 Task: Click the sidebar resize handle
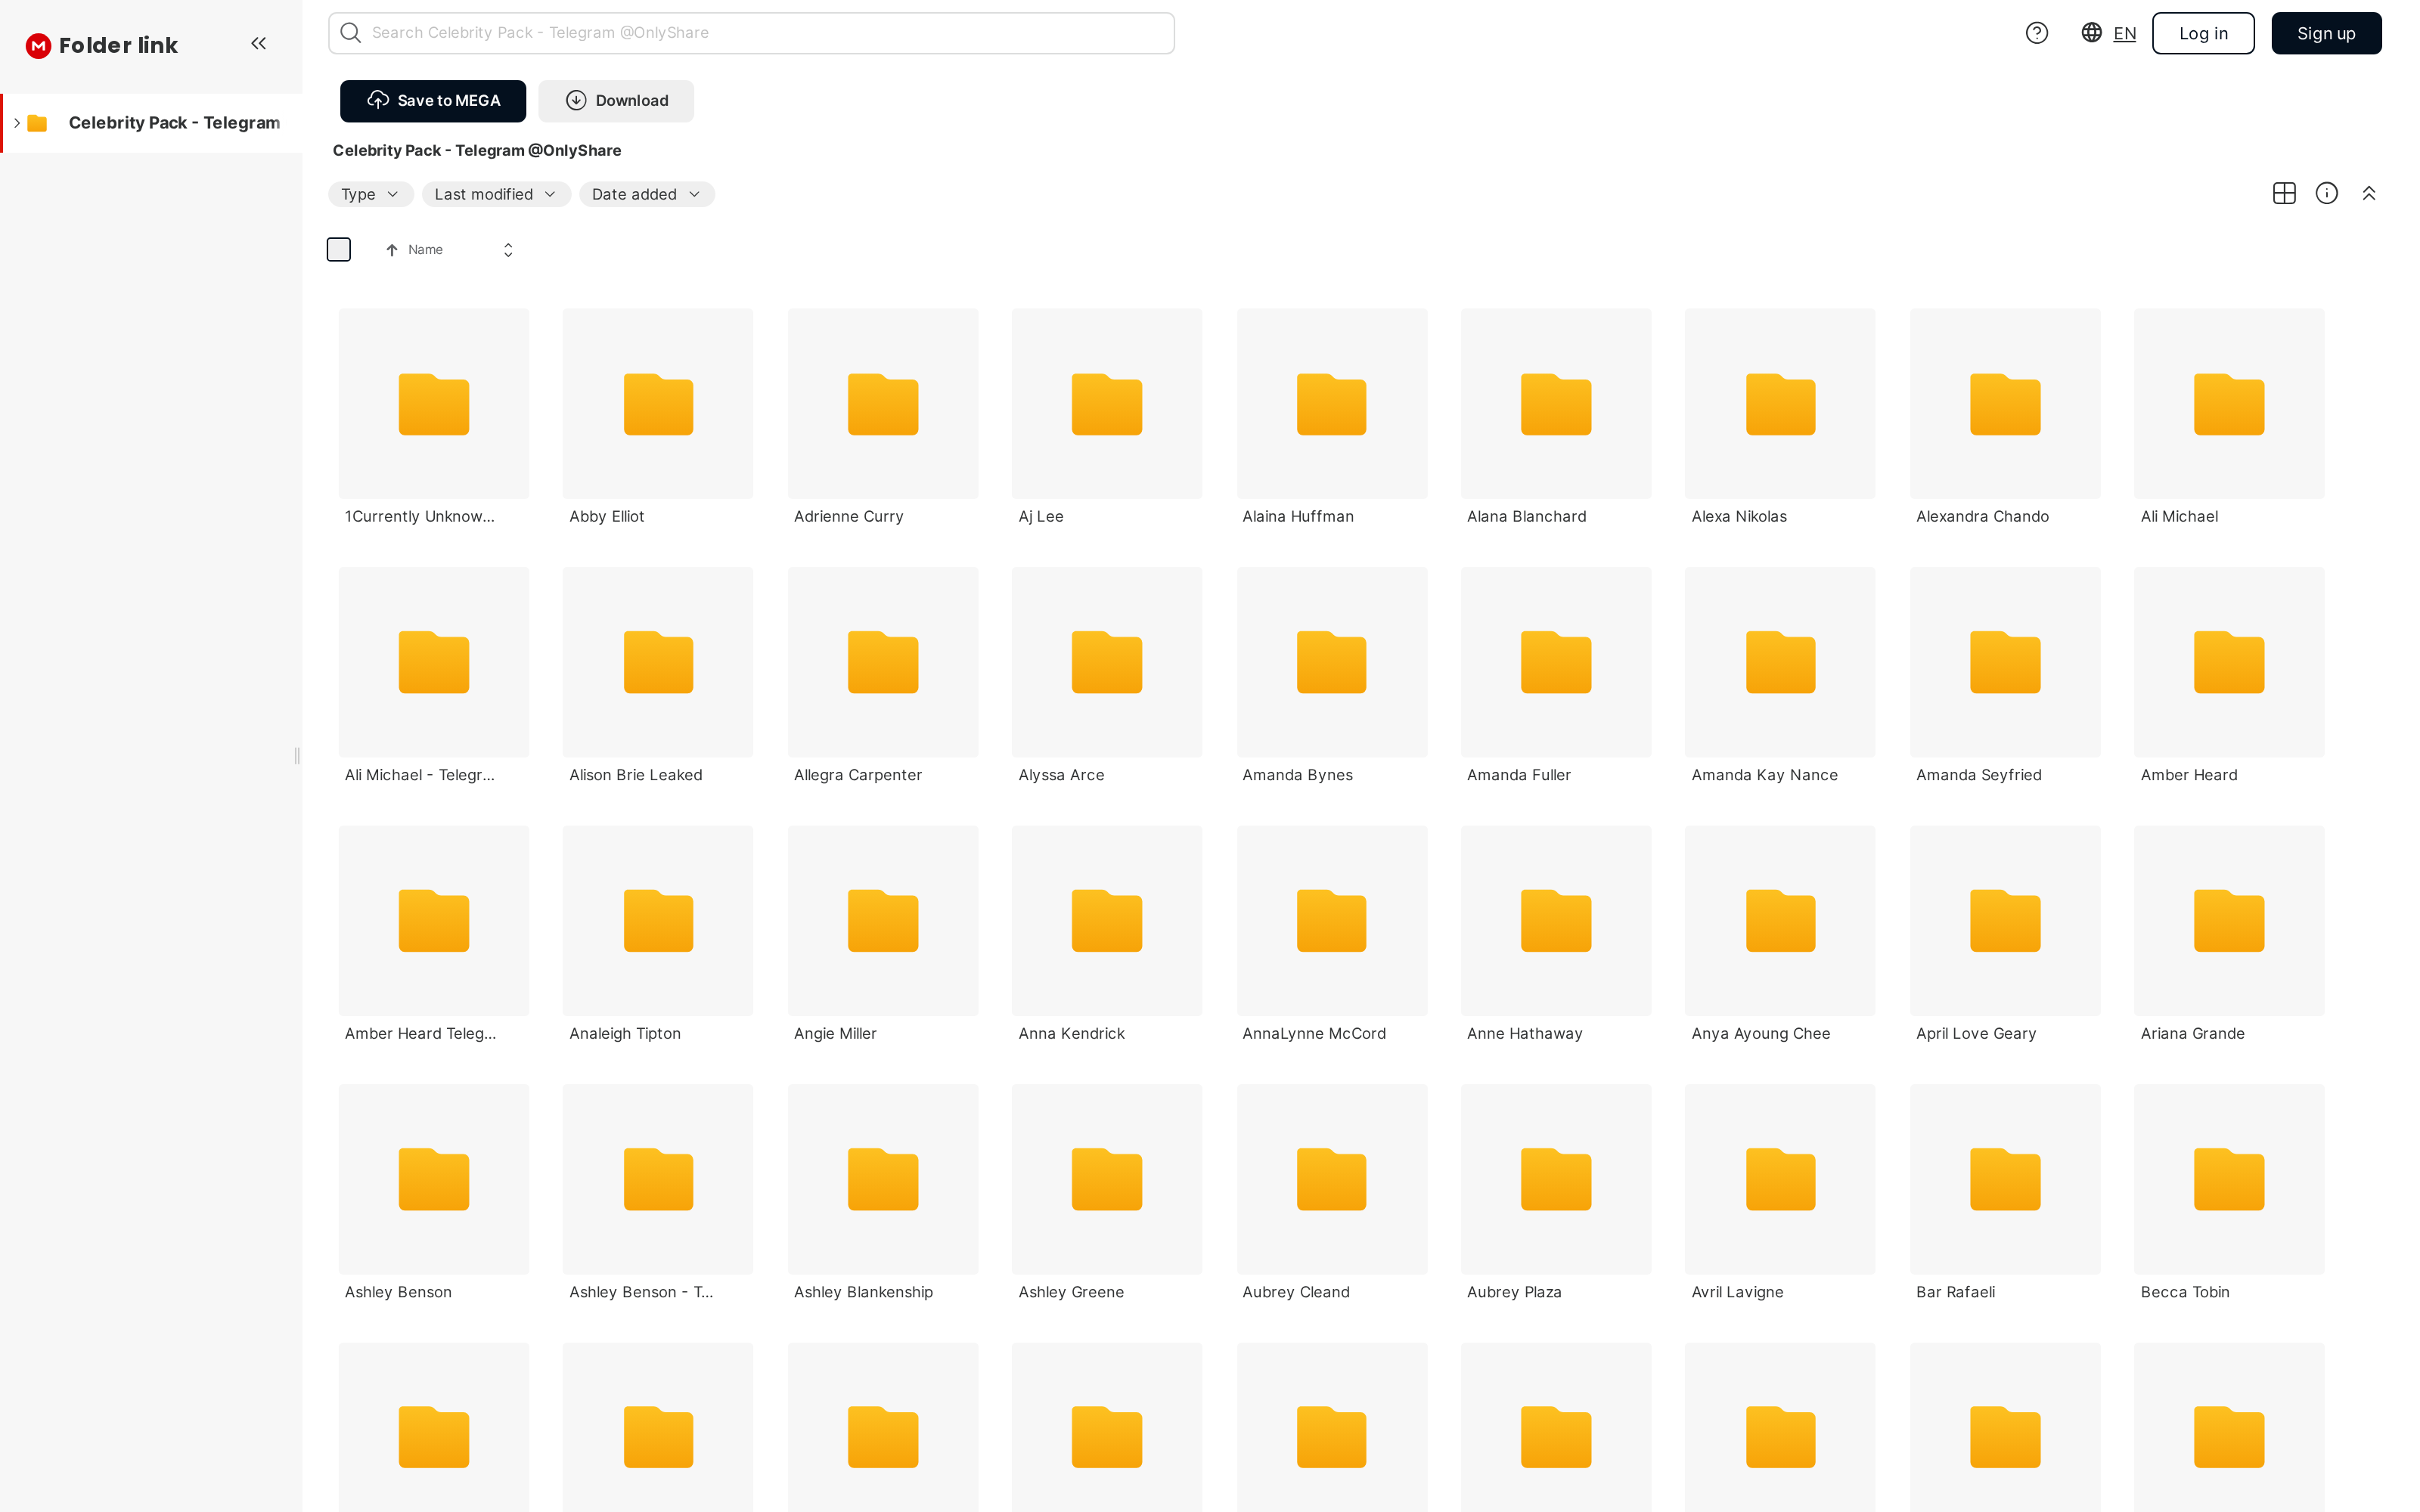point(297,756)
